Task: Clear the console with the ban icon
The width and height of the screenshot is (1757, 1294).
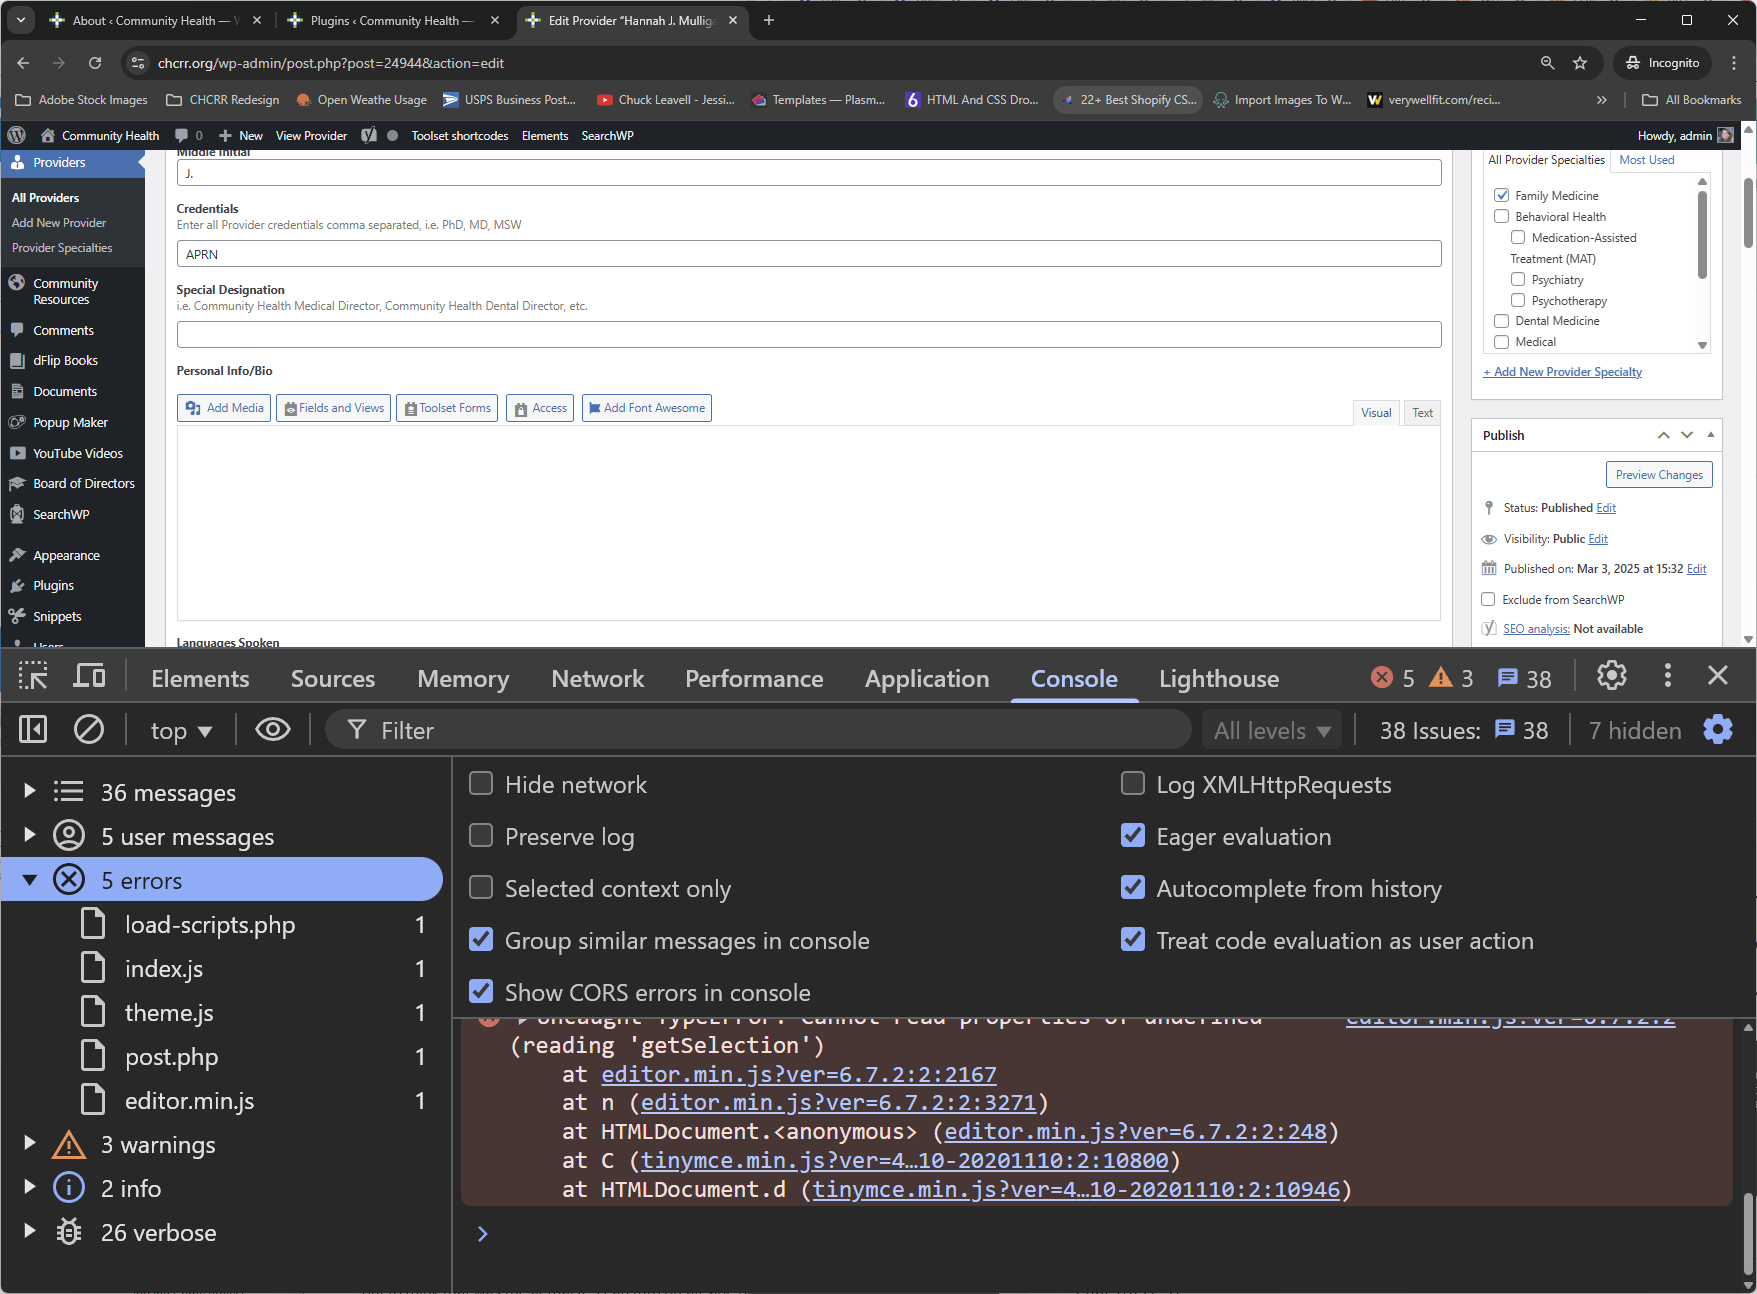Action: 89,730
